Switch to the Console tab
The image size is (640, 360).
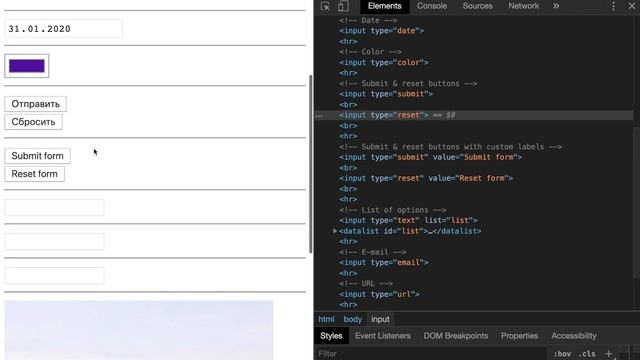click(x=431, y=6)
